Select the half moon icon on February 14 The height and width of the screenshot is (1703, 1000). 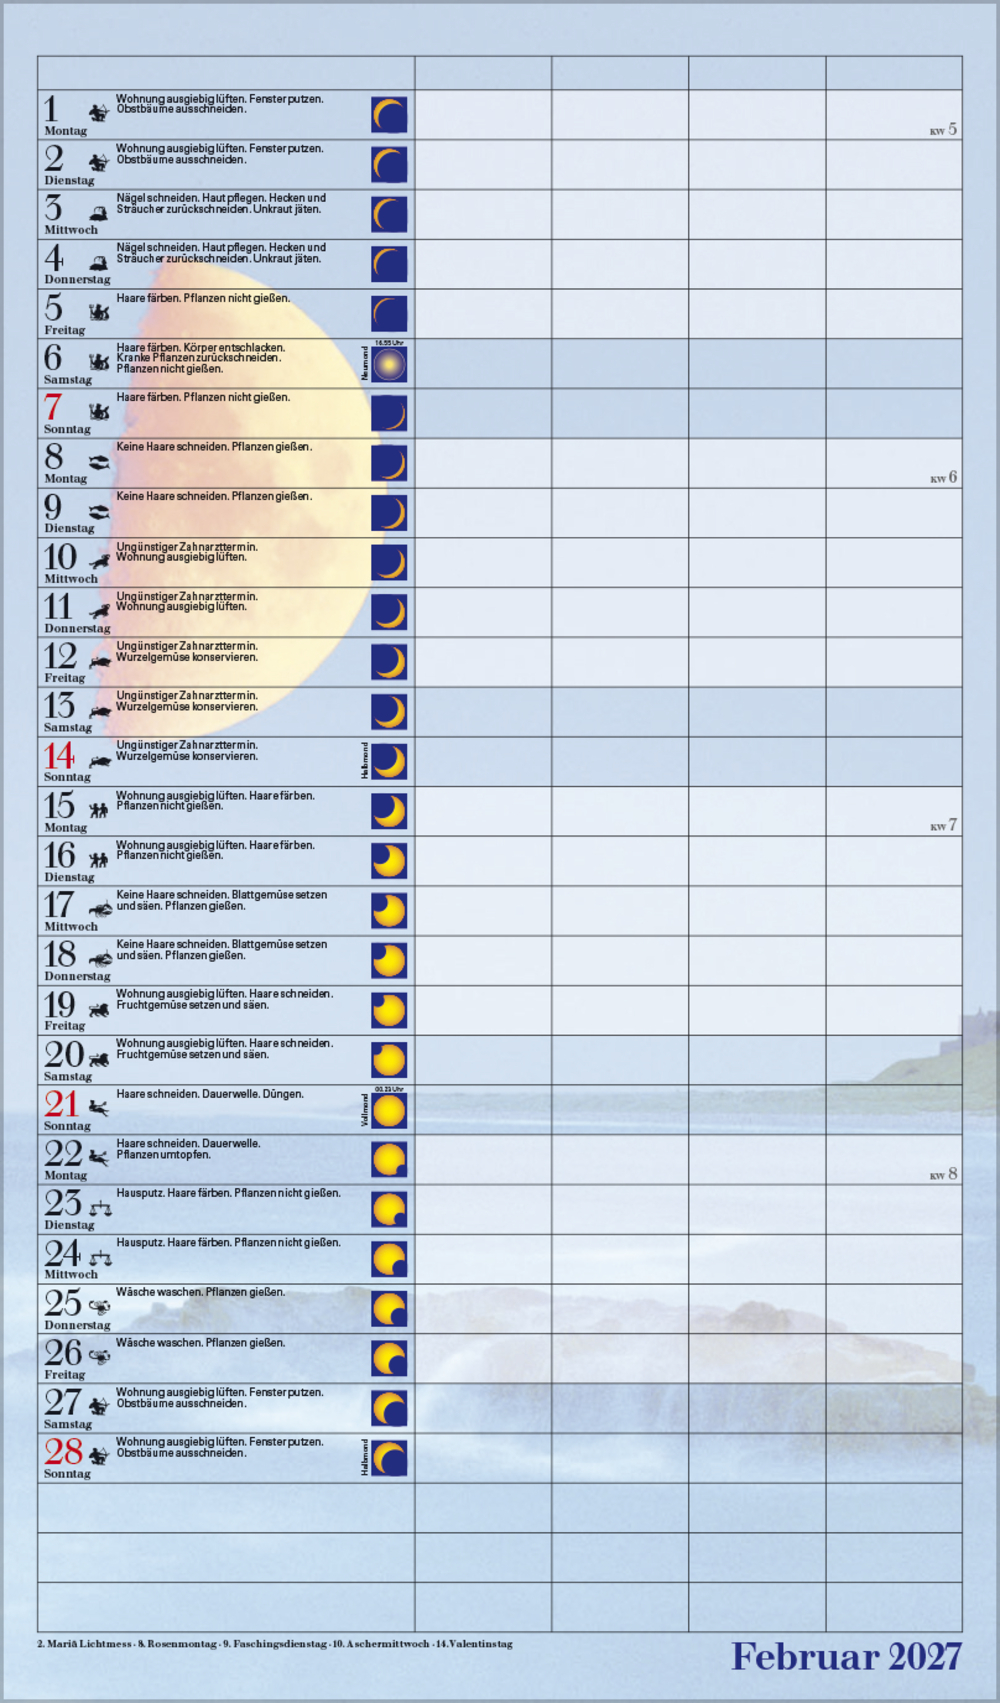pyautogui.click(x=389, y=762)
